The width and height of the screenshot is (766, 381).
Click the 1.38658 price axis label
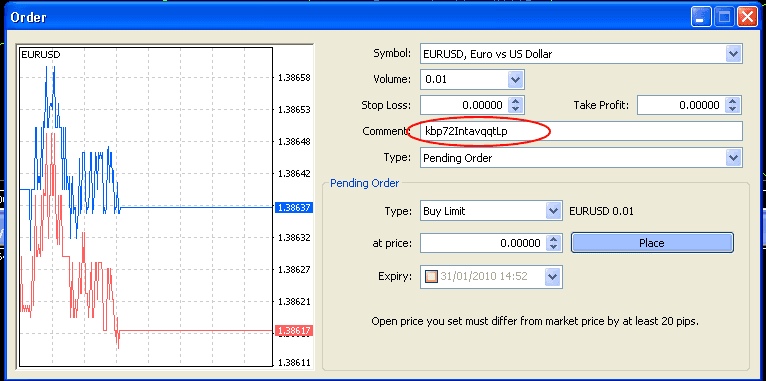click(294, 78)
